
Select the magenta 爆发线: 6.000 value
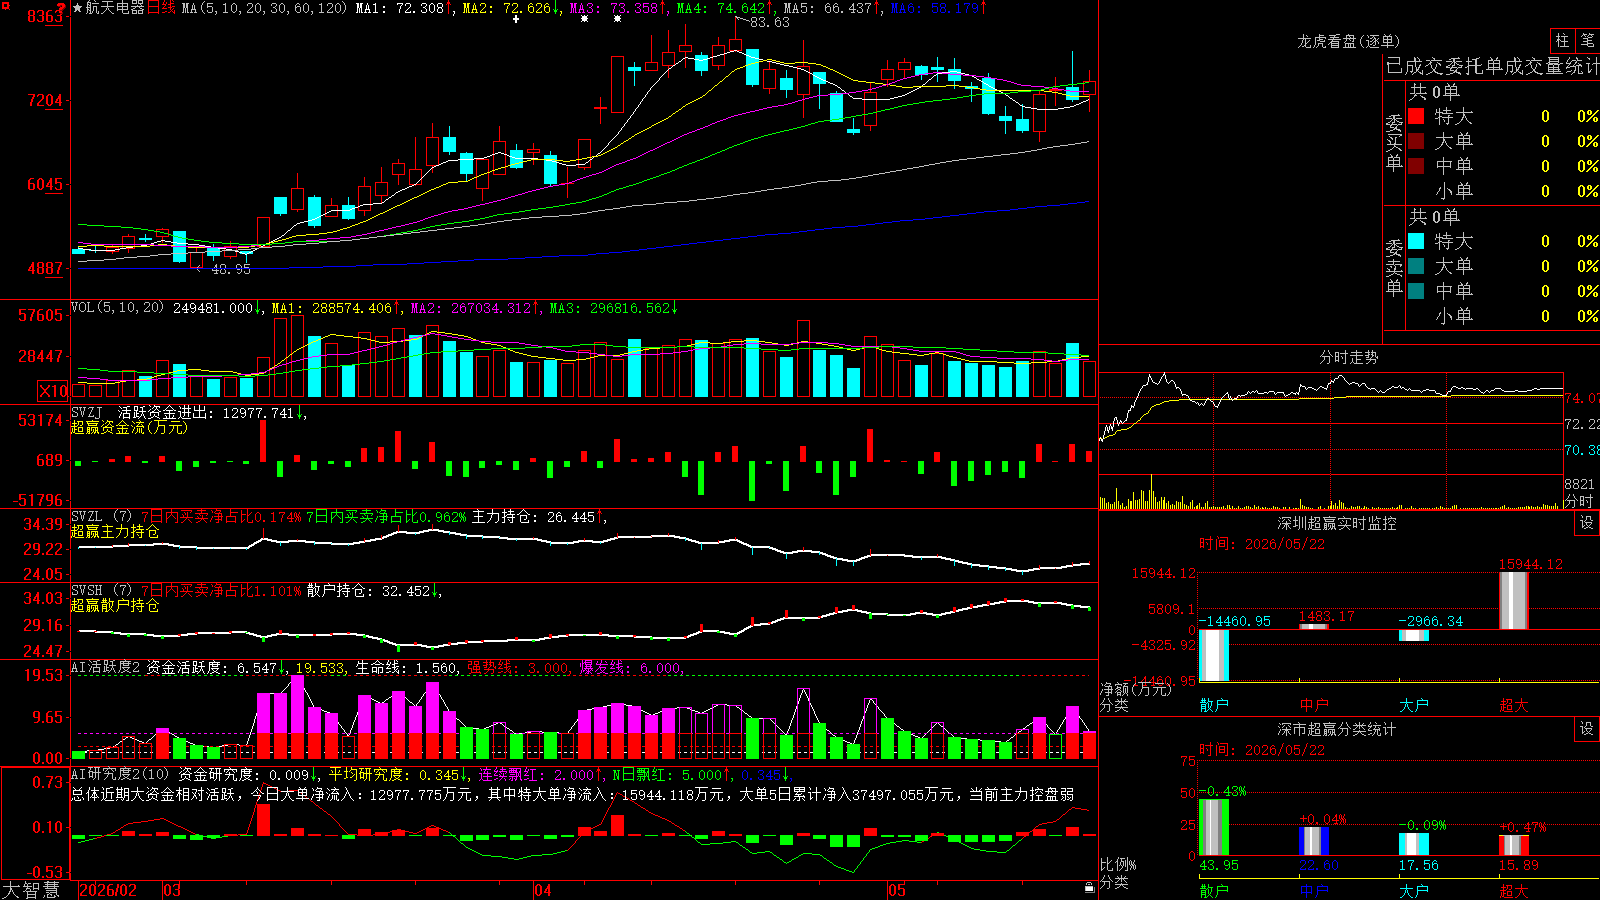pos(630,668)
